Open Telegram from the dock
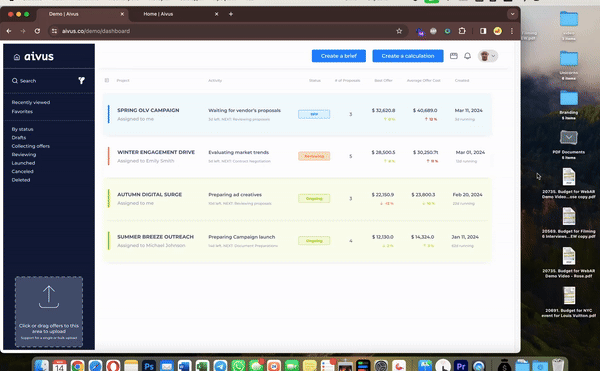This screenshot has height=371, width=600. [220, 366]
